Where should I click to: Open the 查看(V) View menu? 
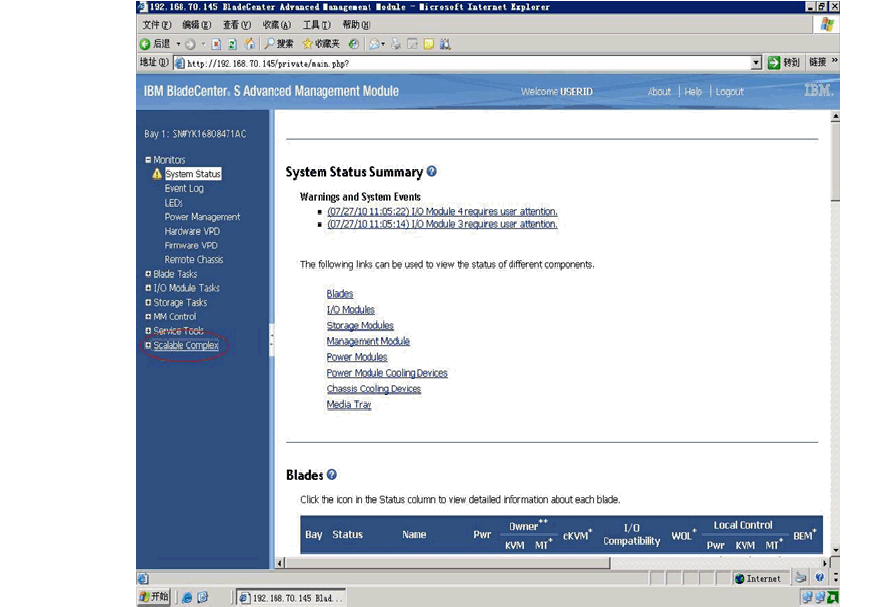click(x=236, y=25)
